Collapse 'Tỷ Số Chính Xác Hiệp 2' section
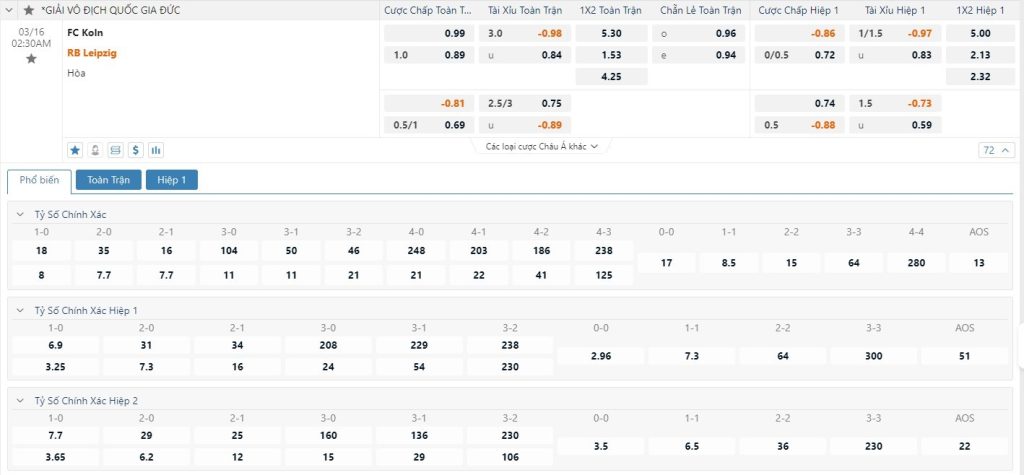The width and height of the screenshot is (1024, 475). [x=21, y=401]
